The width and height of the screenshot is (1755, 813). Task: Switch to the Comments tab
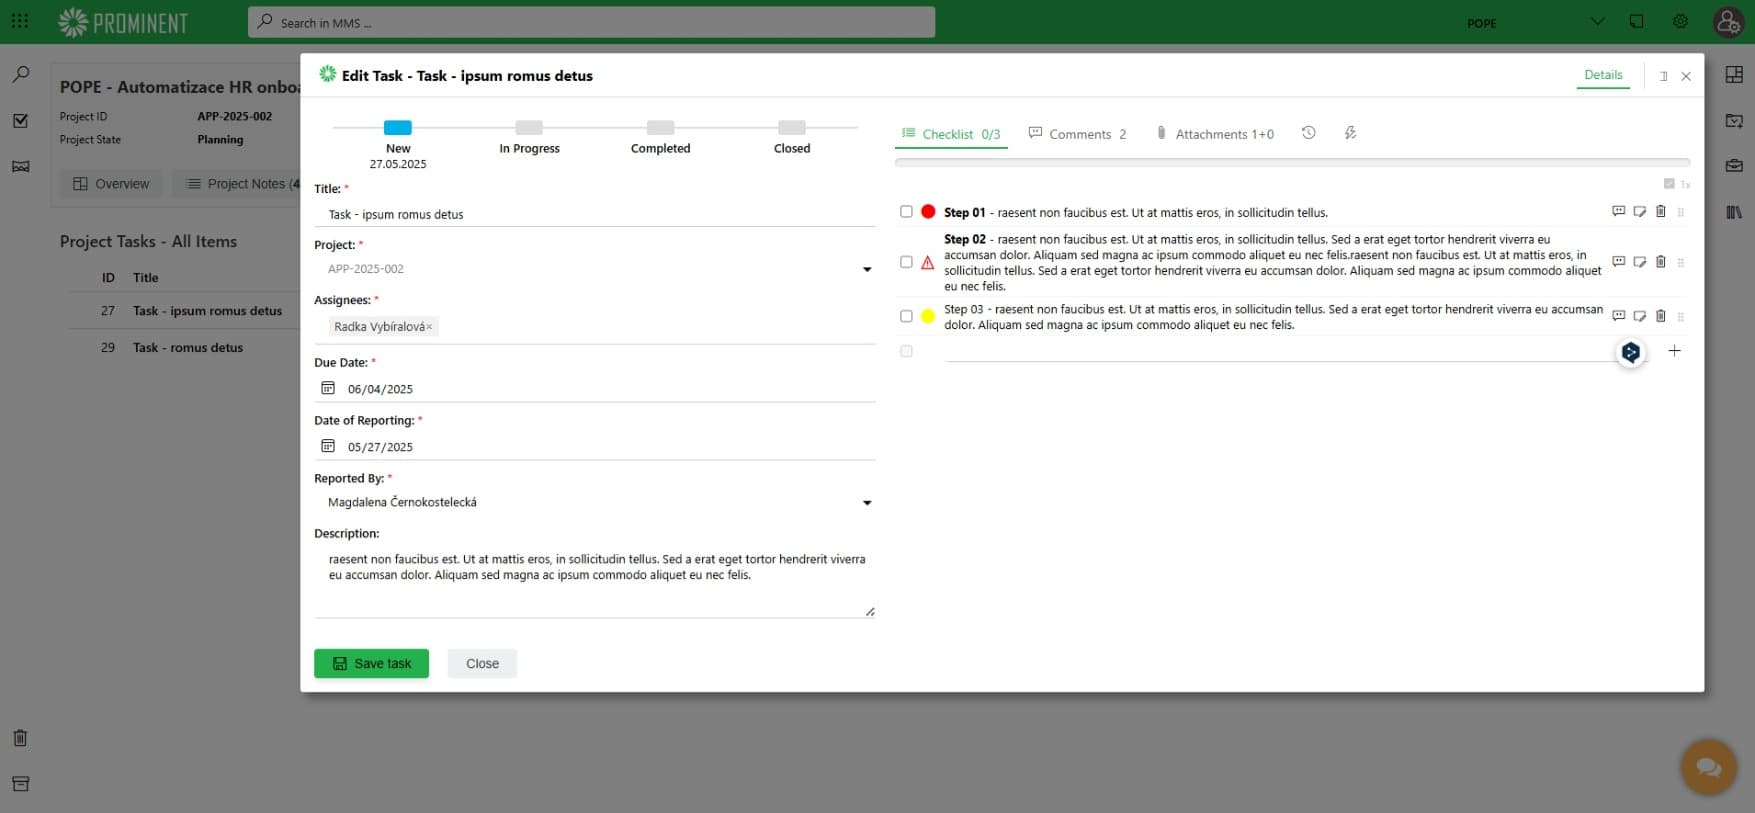pyautogui.click(x=1077, y=134)
